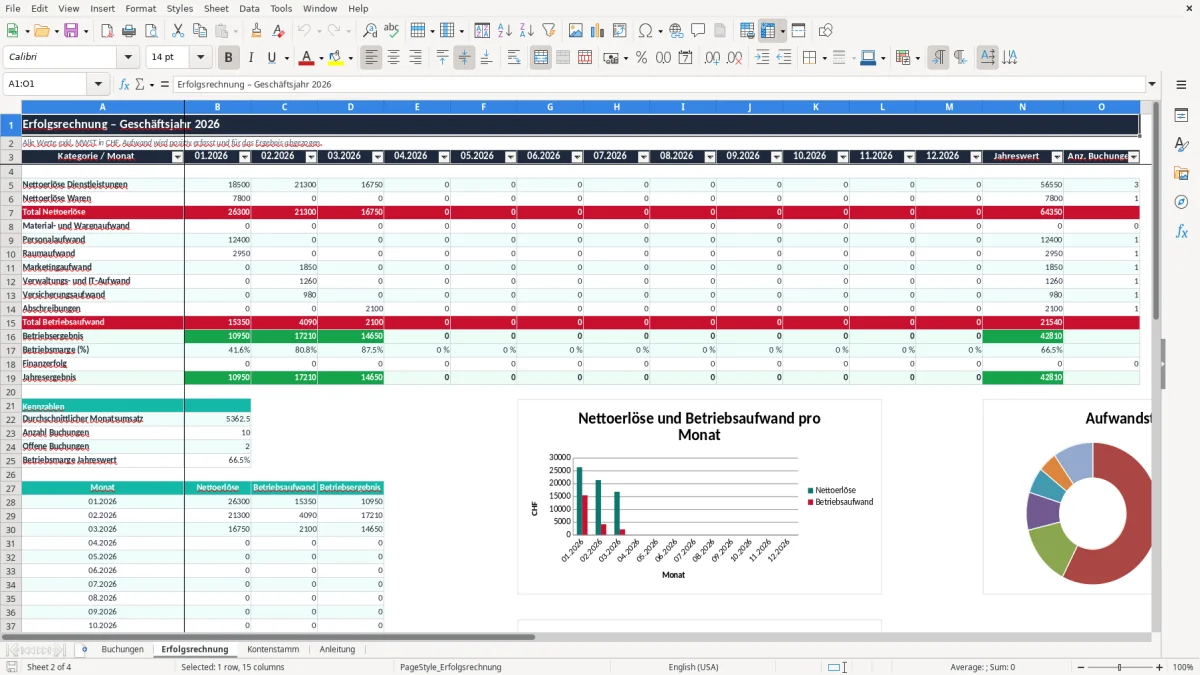Click Clear Direct Formatting icon
The image size is (1200, 675).
pyautogui.click(x=278, y=31)
